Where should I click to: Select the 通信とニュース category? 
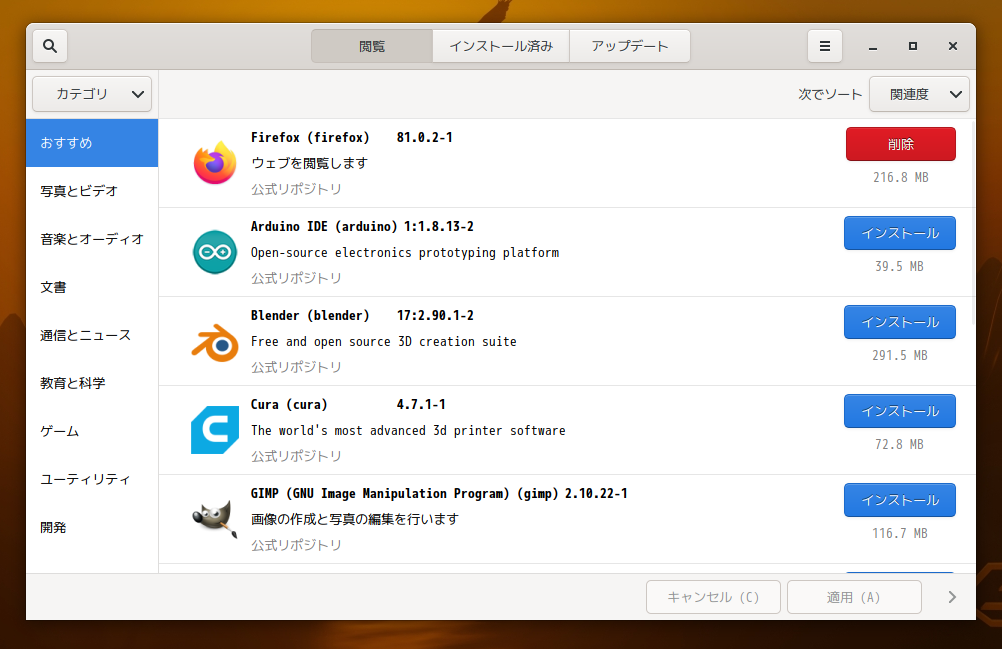coord(92,335)
